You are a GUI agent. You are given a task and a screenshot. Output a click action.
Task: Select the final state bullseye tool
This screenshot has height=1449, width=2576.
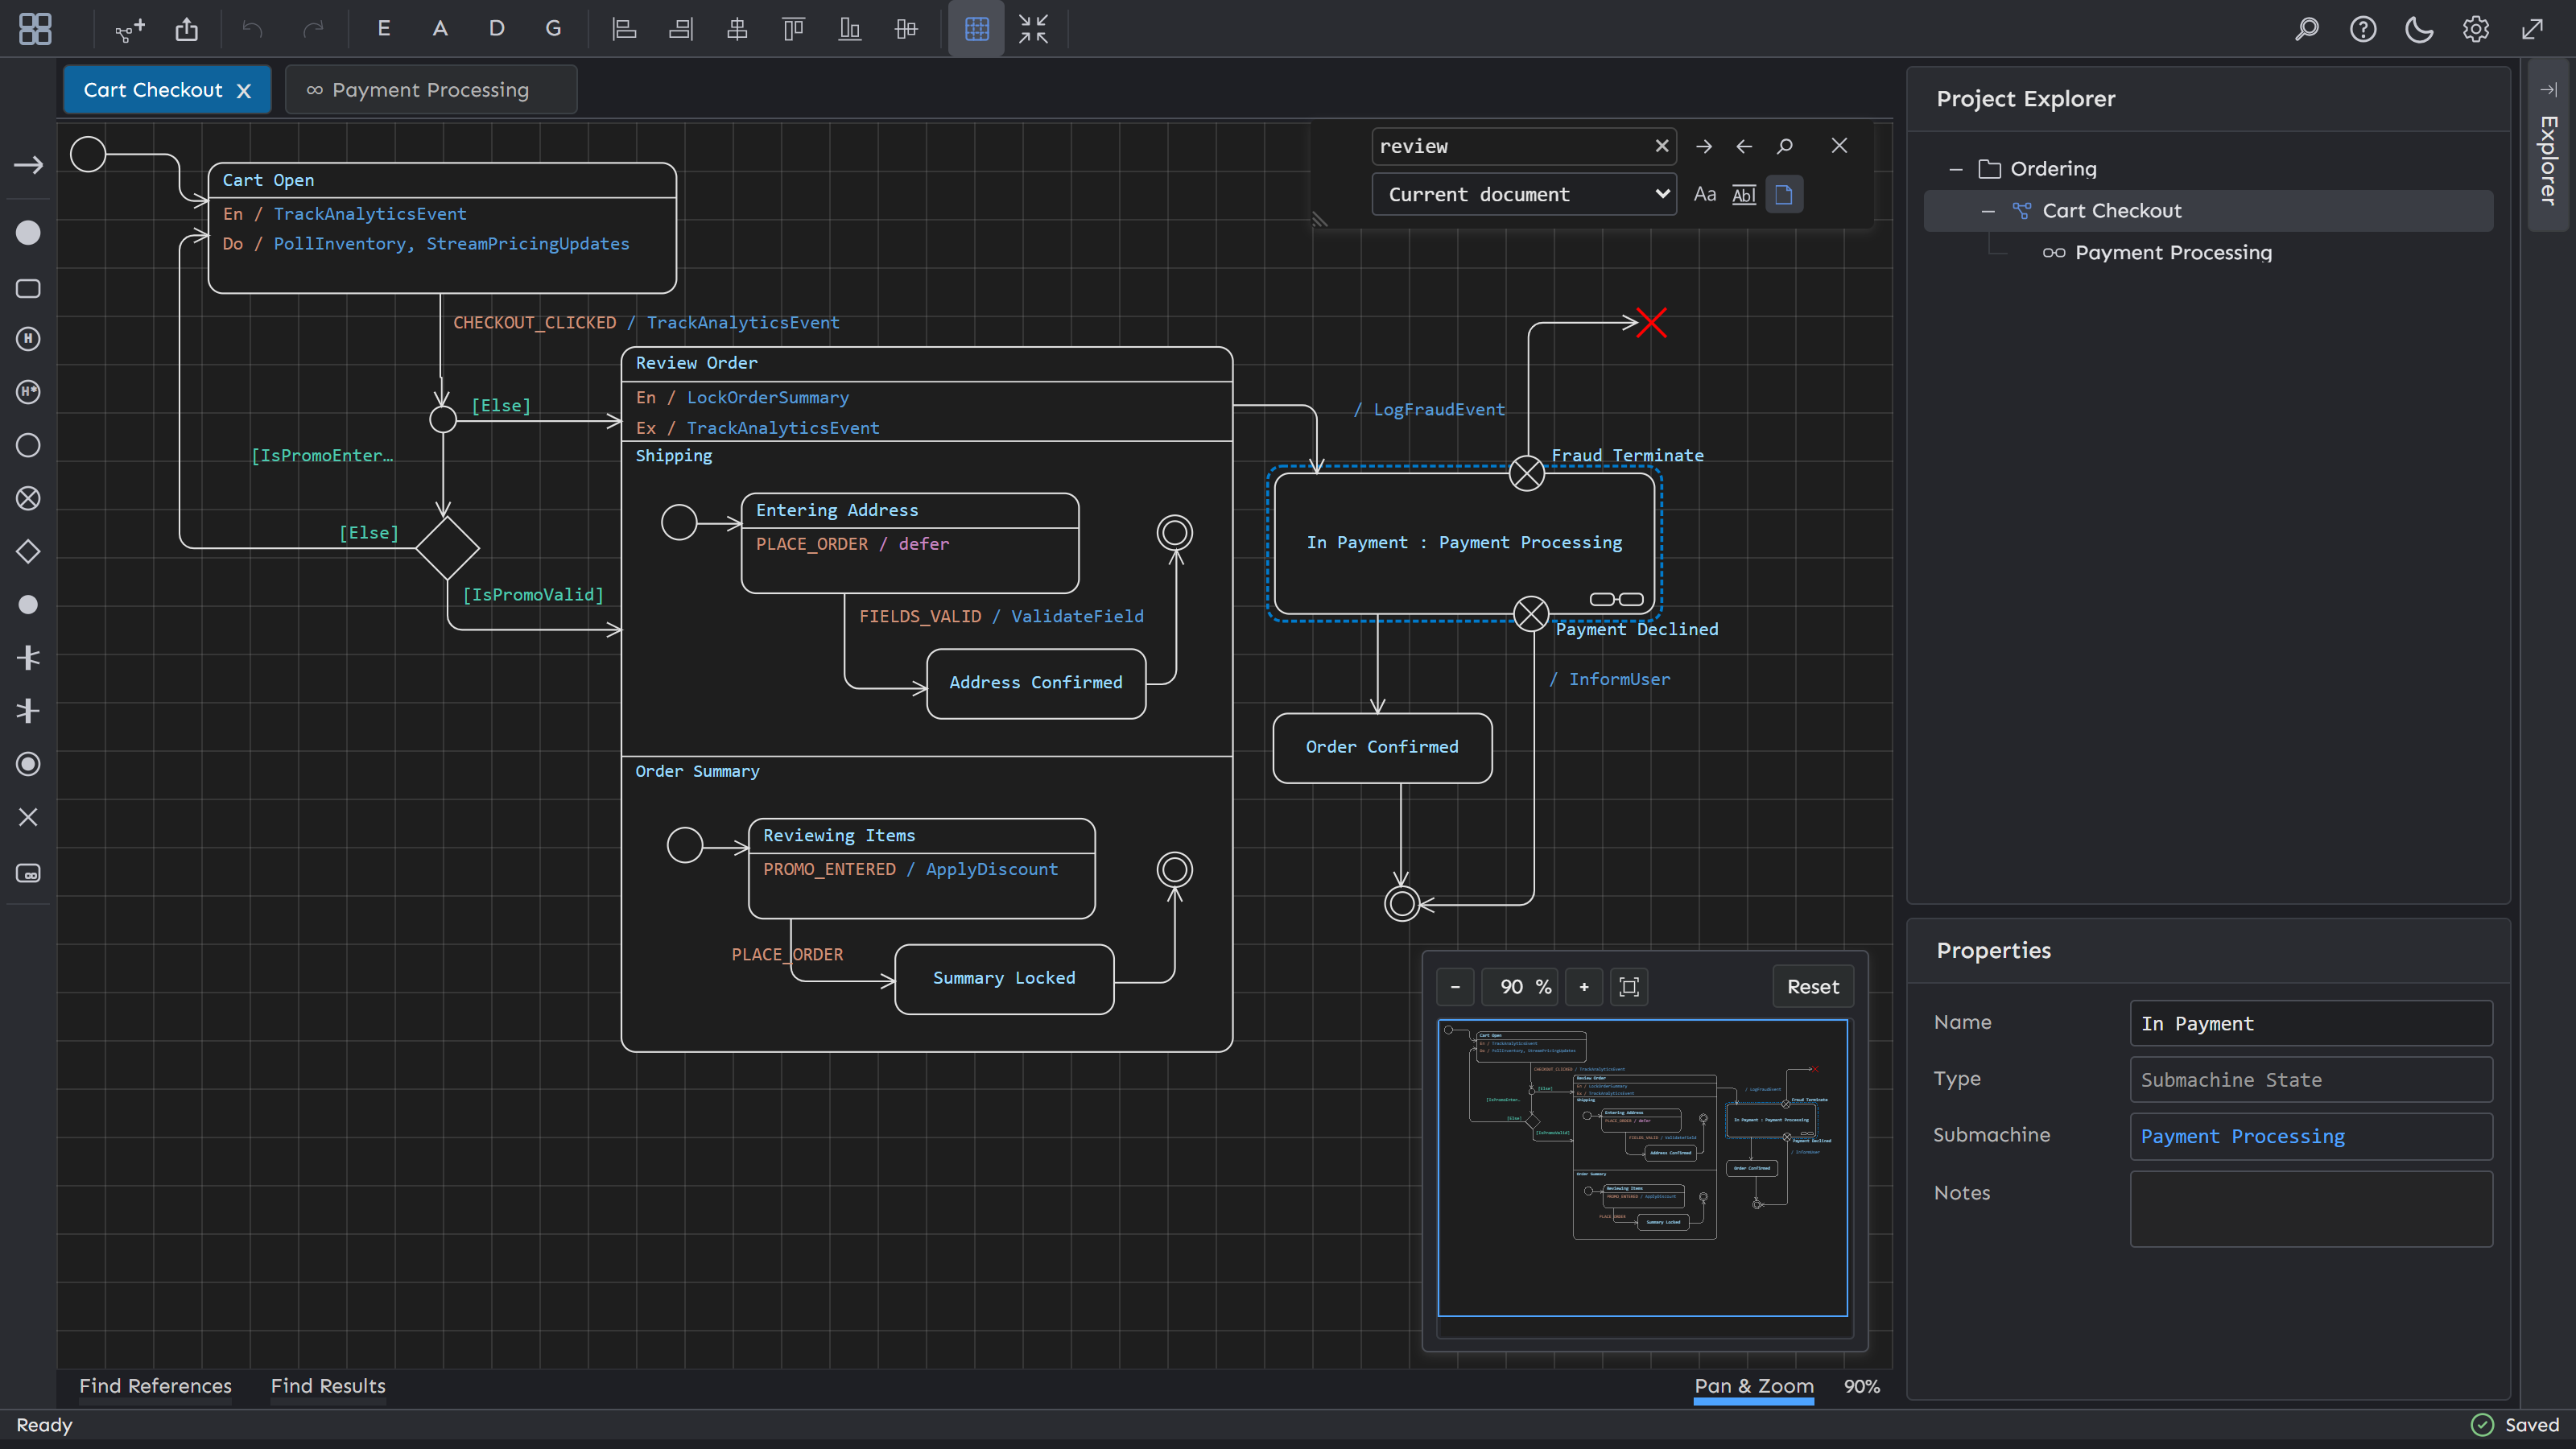pos(28,764)
